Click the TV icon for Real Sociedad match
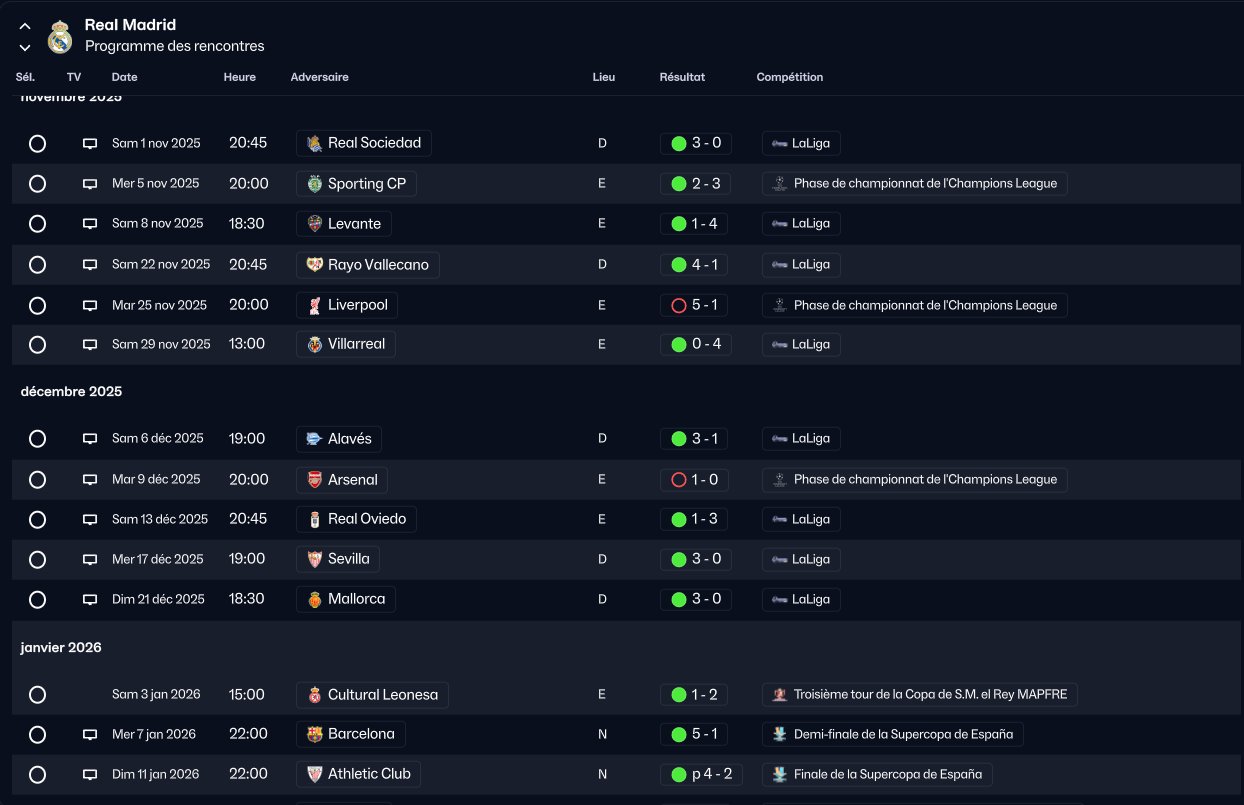Screen dimensions: 1244x805 pyautogui.click(x=90, y=144)
